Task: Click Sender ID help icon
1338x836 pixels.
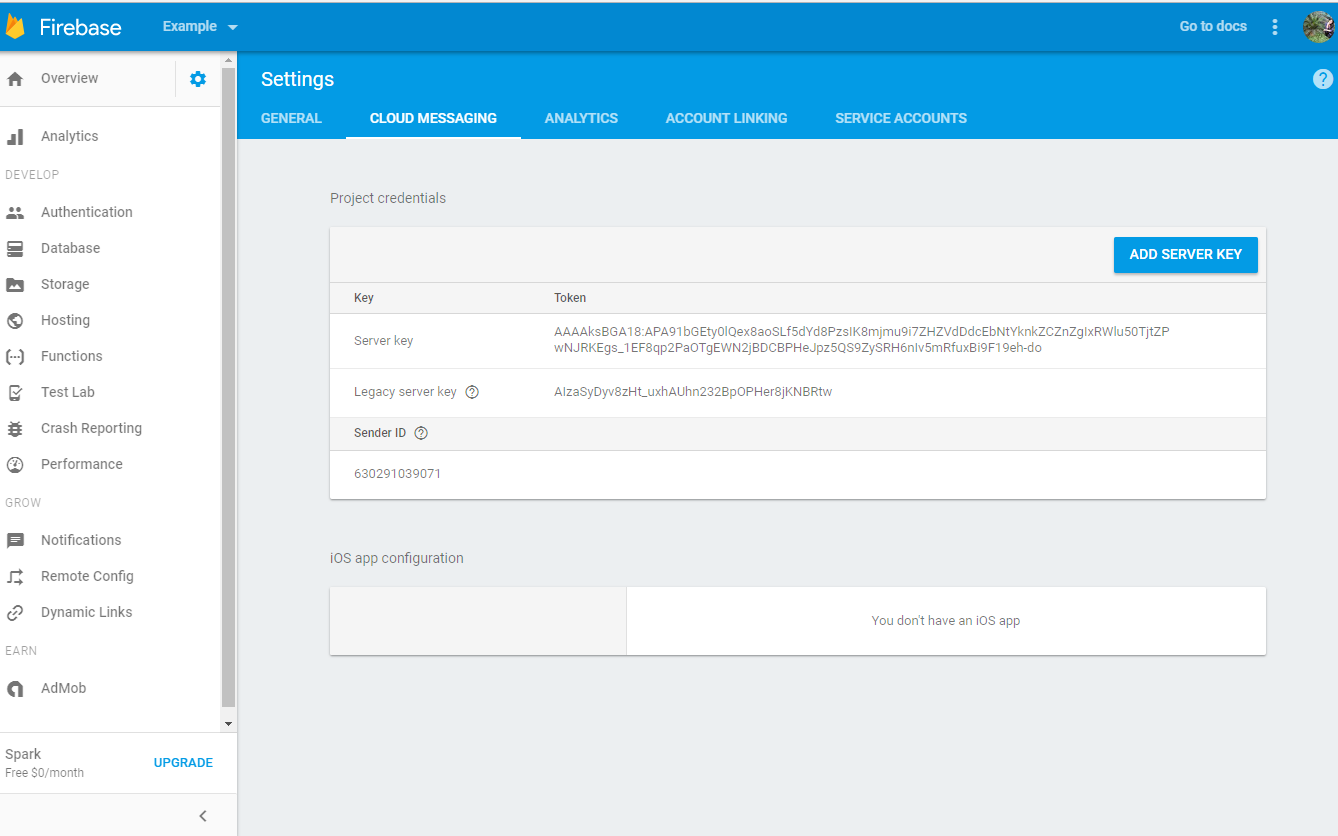Action: (421, 433)
